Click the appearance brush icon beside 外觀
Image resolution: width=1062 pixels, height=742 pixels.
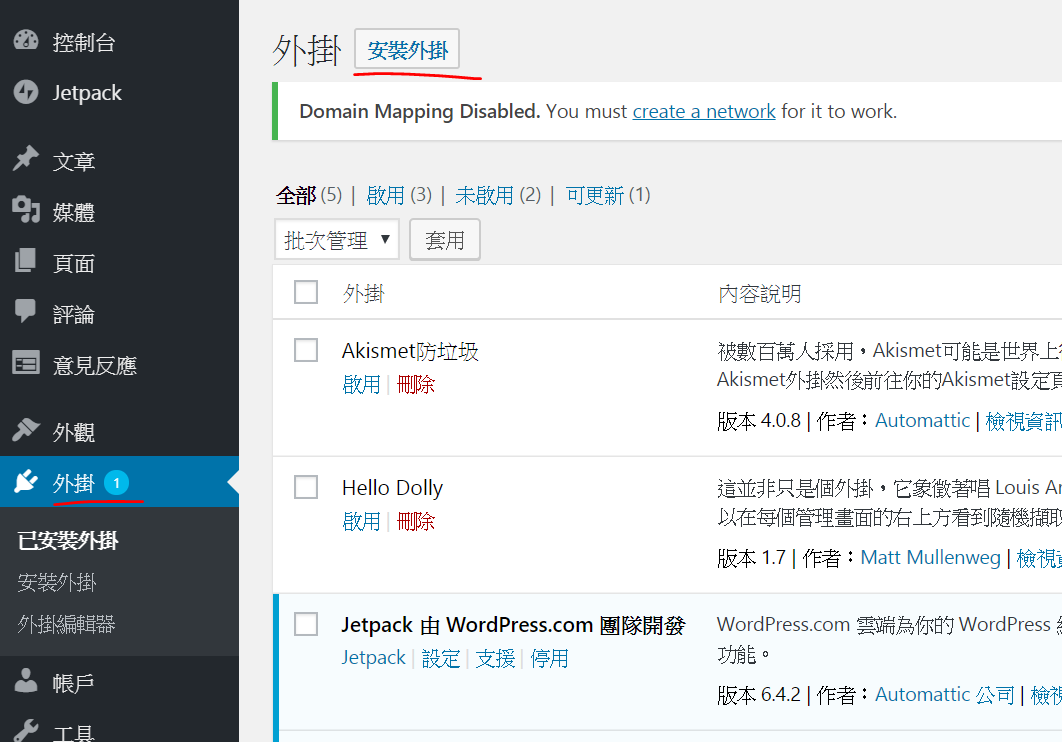pyautogui.click(x=26, y=430)
